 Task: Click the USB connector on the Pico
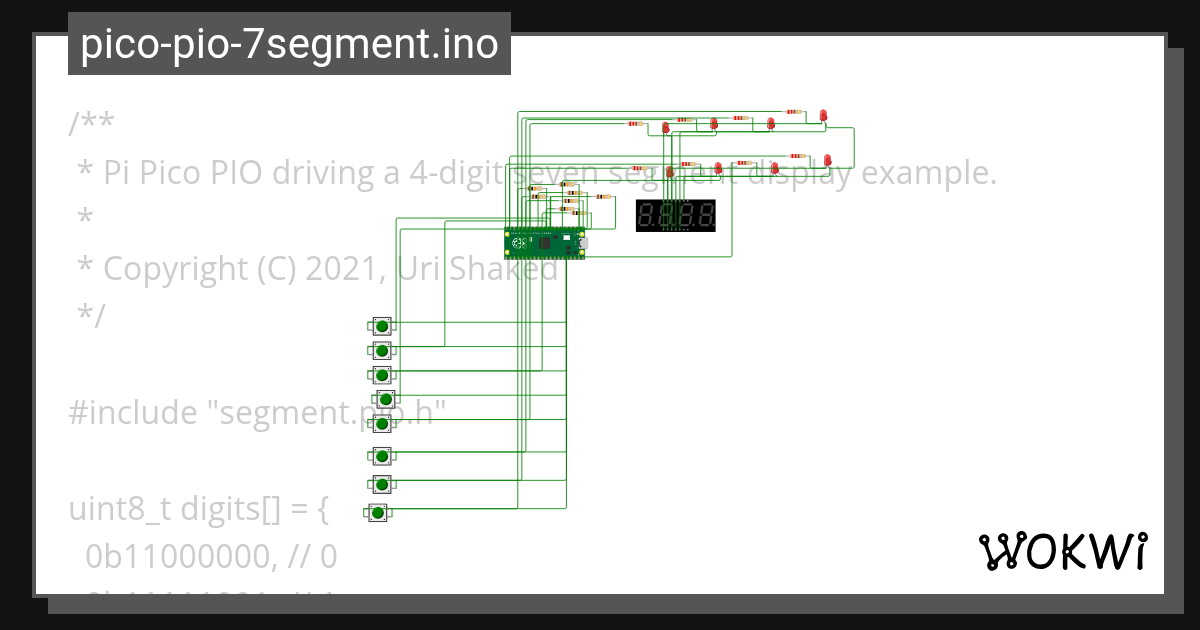[x=584, y=243]
